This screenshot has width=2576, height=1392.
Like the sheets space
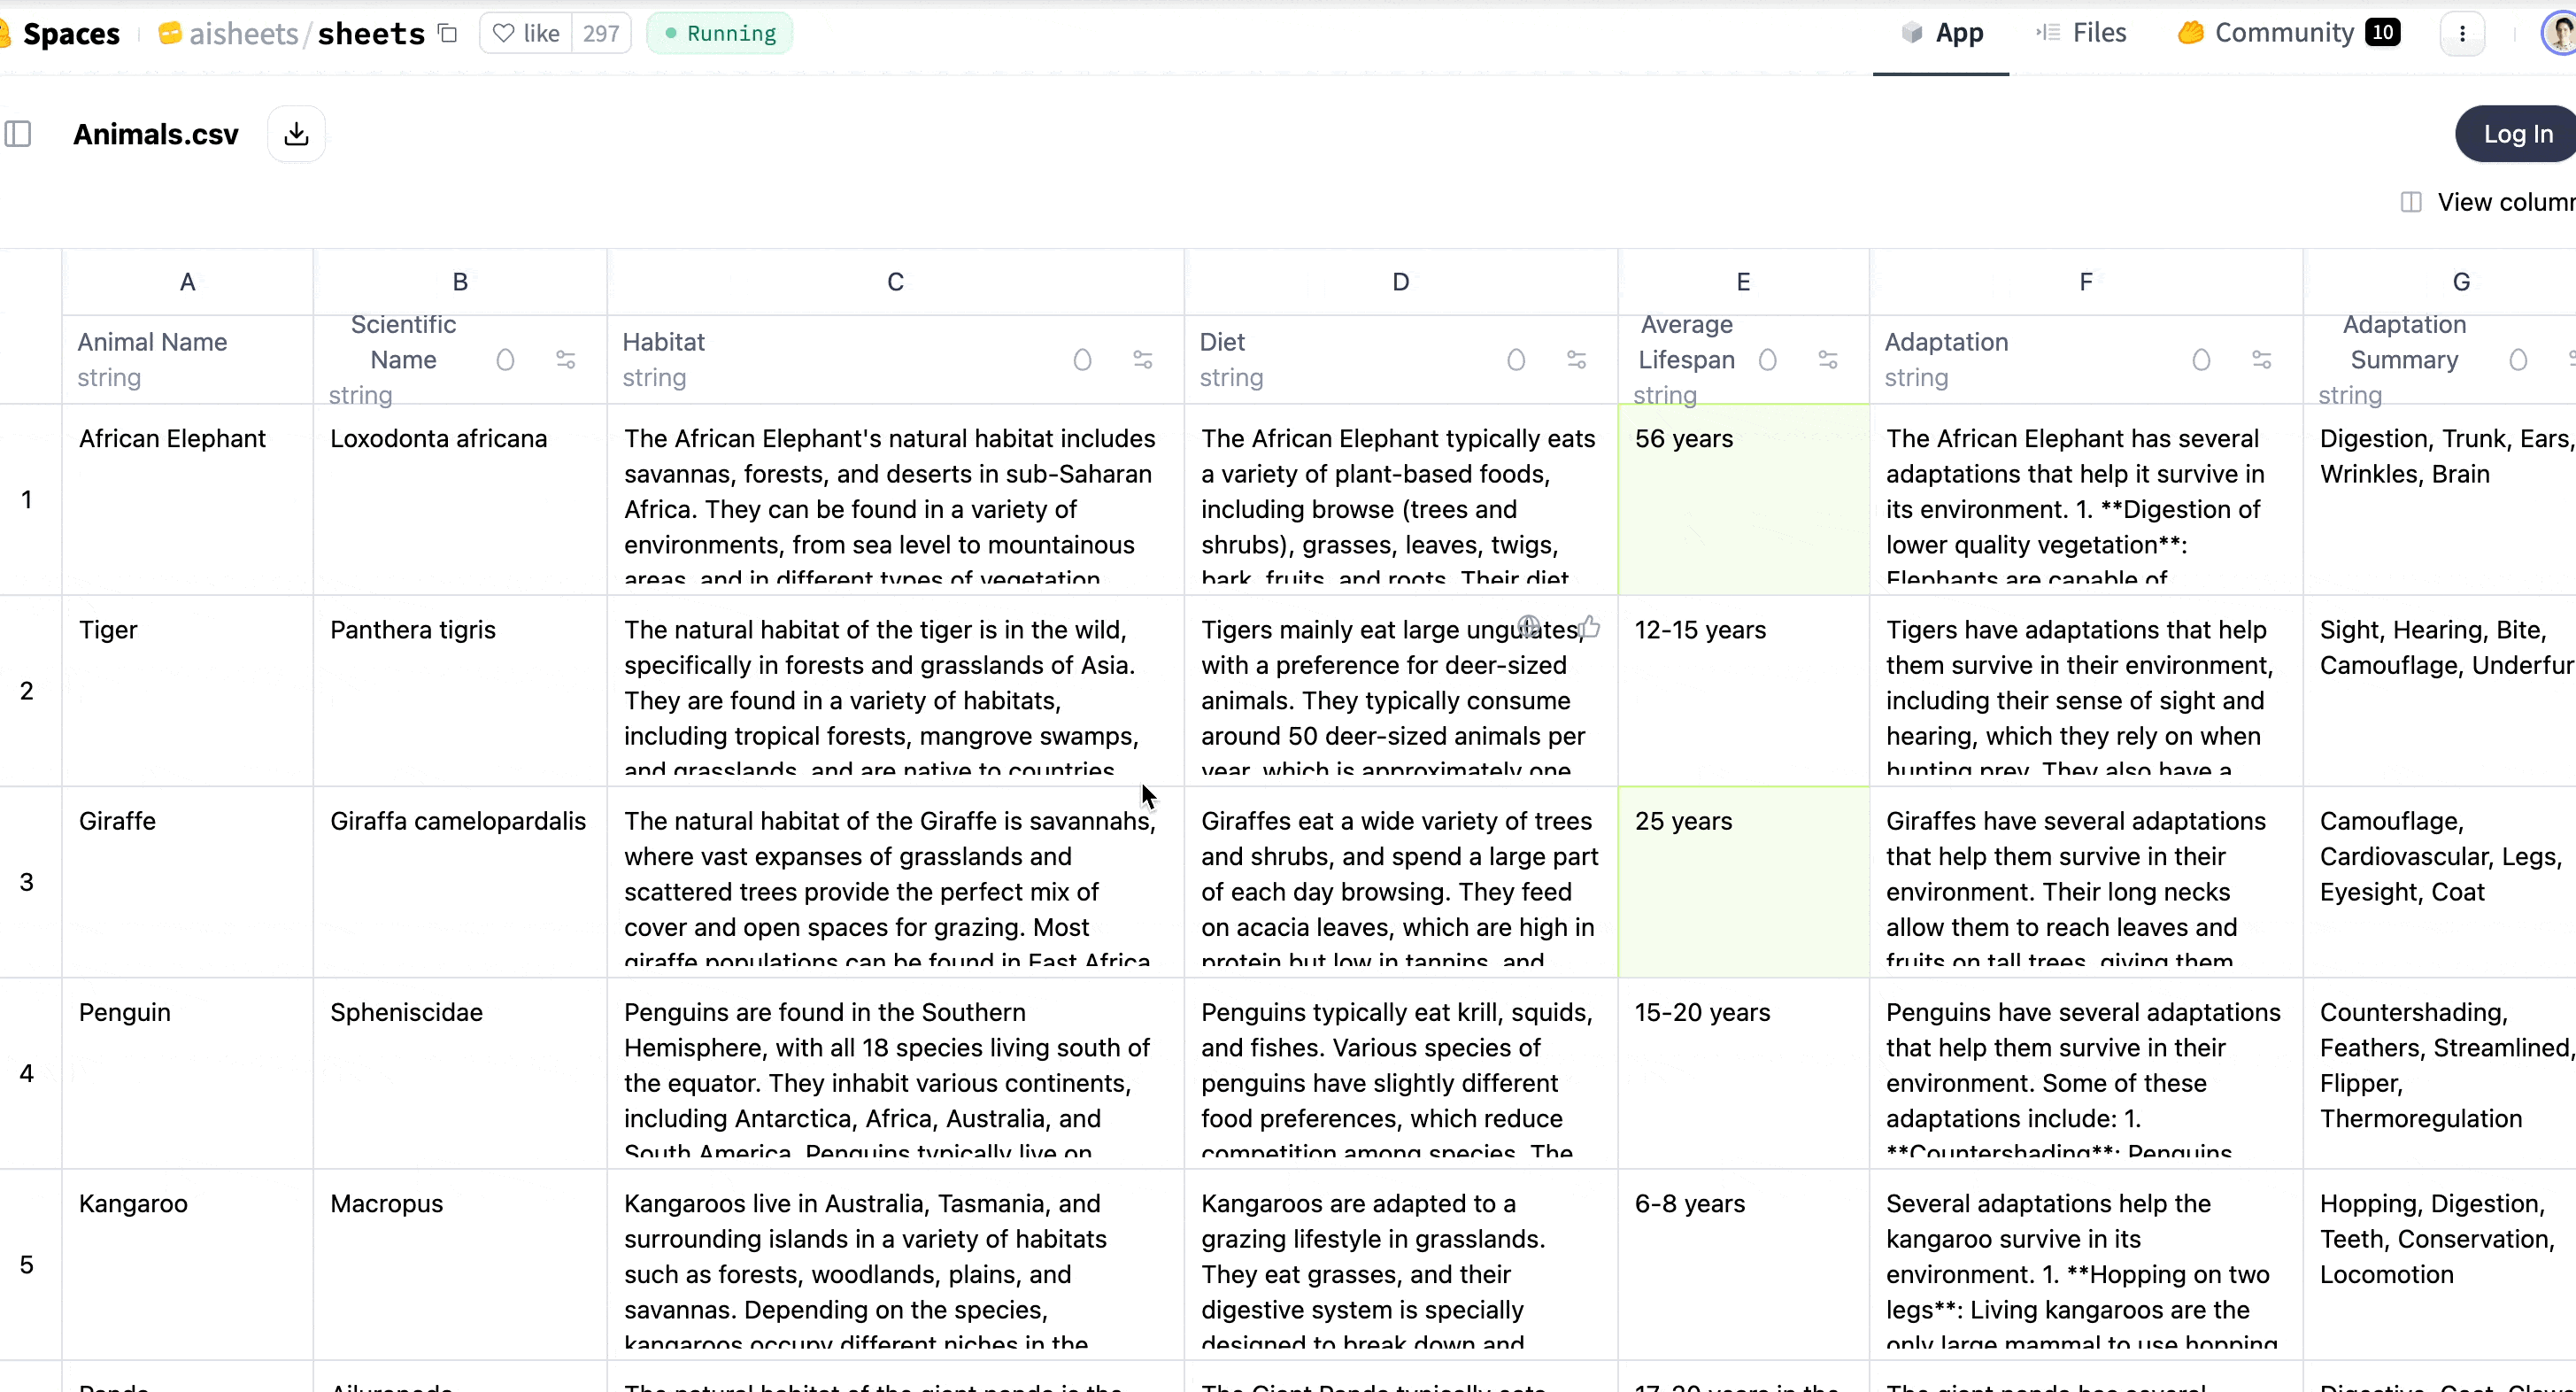click(526, 34)
